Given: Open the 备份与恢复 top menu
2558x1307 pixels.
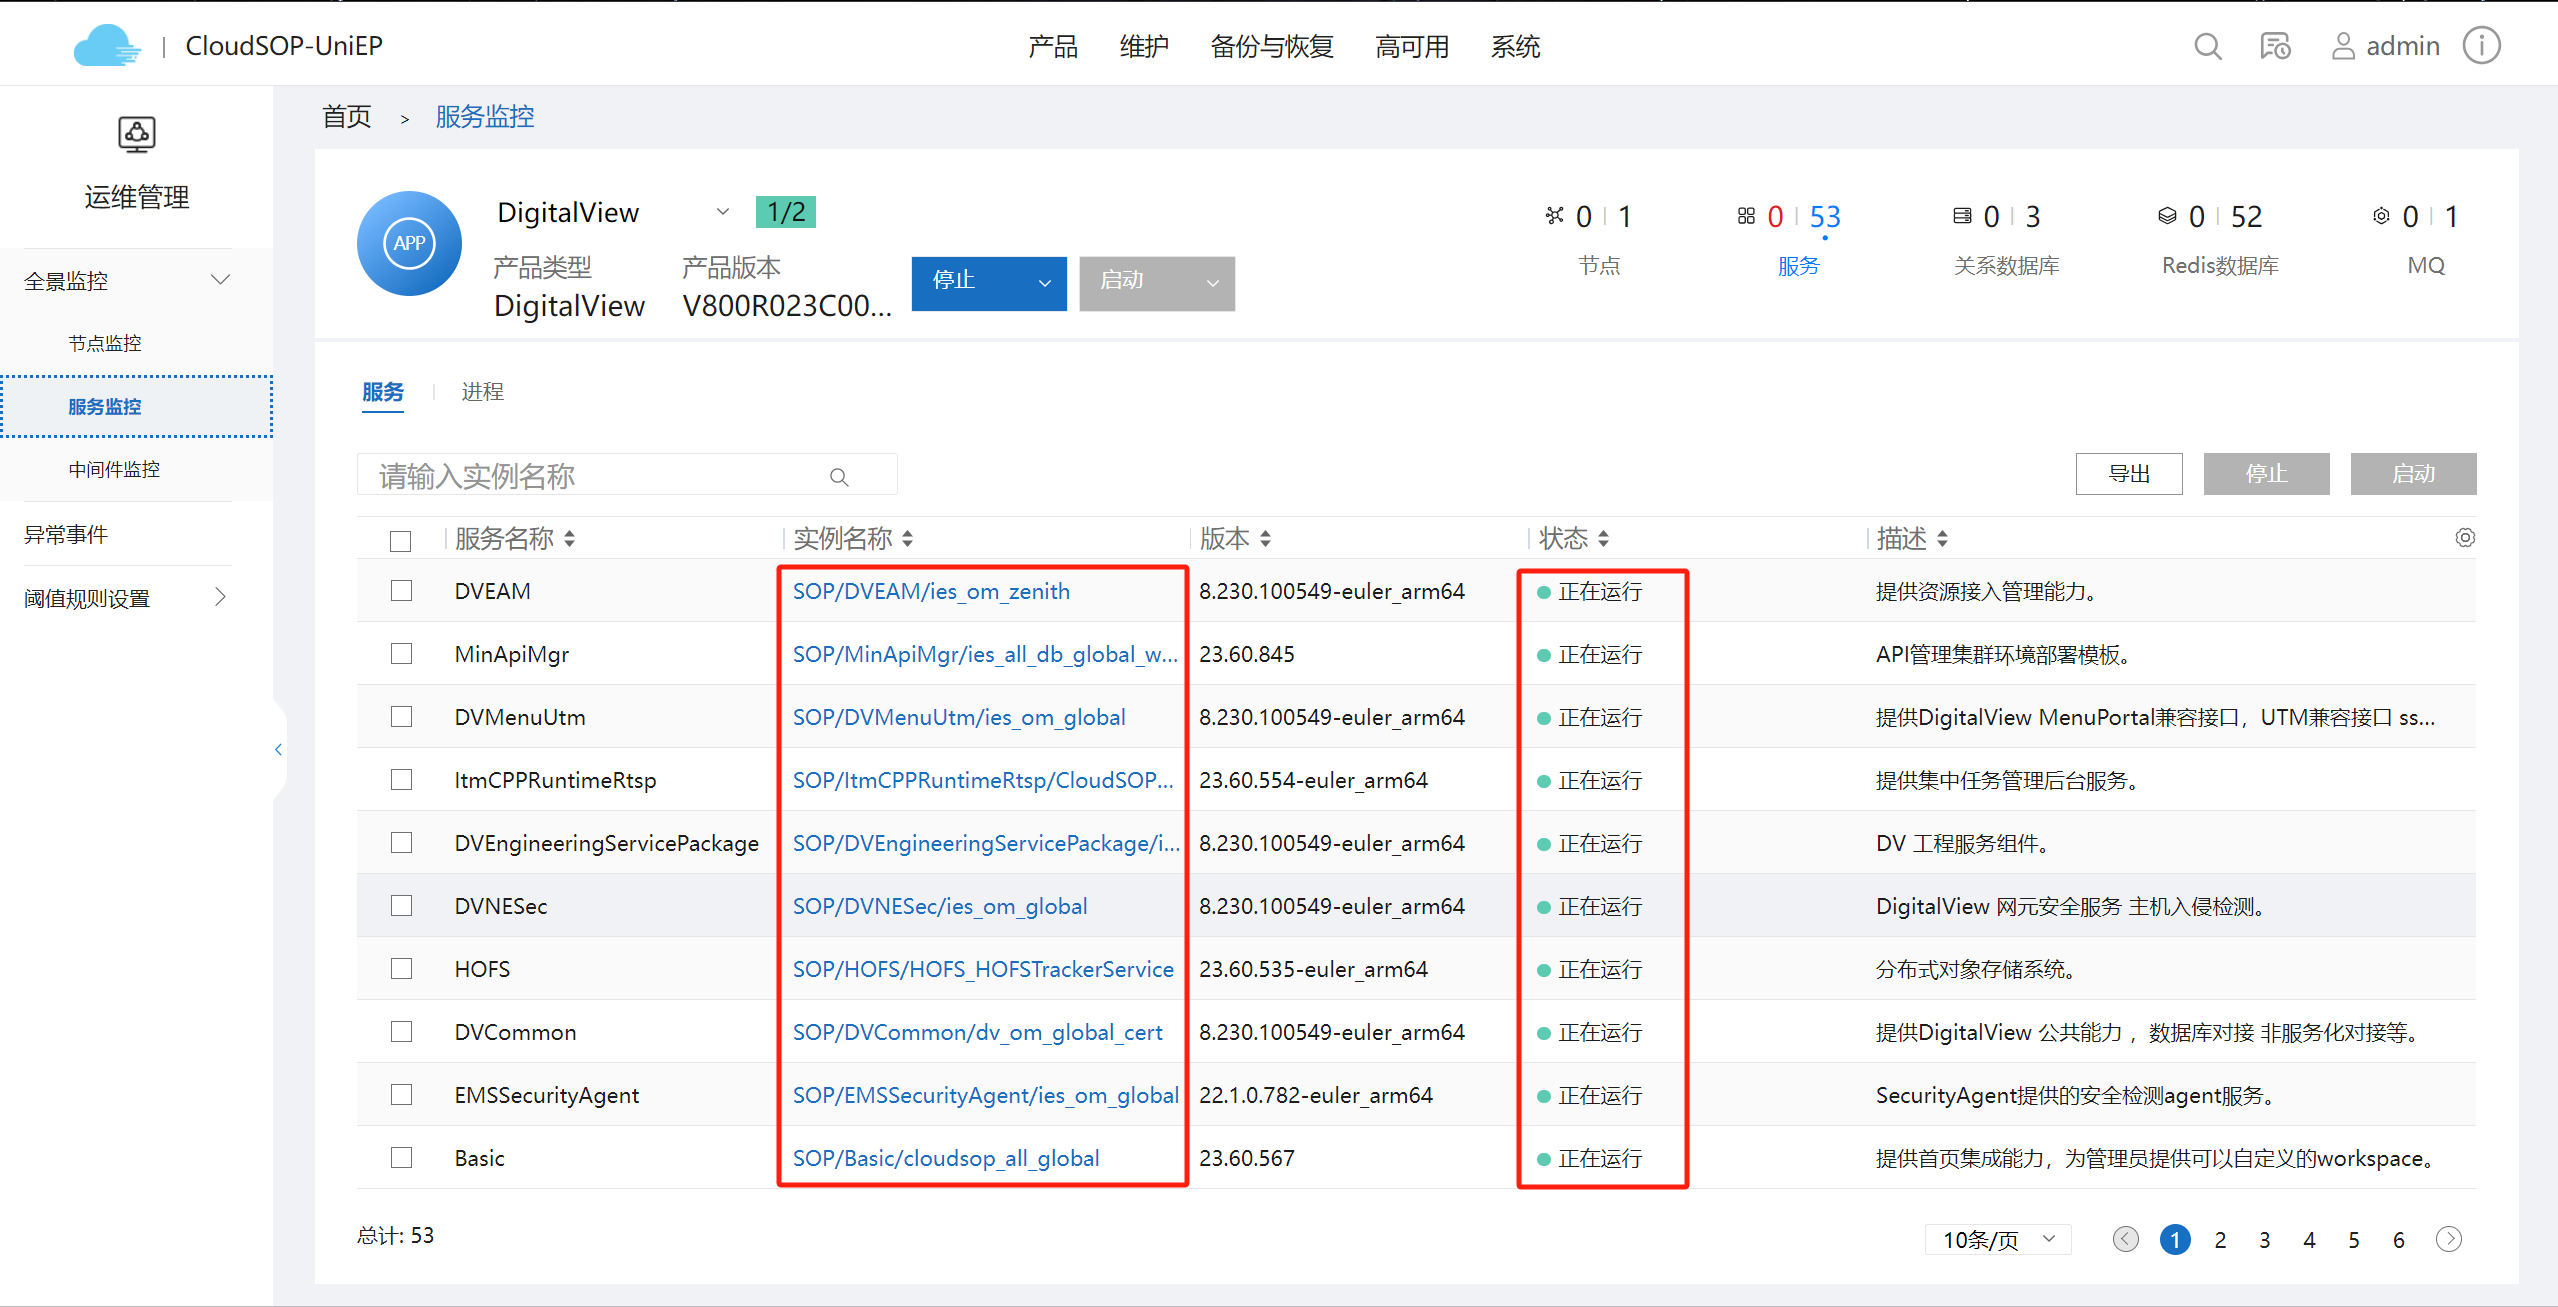Looking at the screenshot, I should coord(1272,47).
